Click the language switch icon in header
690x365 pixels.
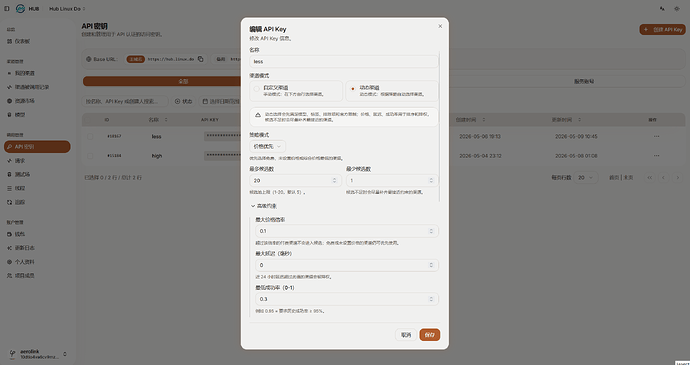tap(662, 8)
